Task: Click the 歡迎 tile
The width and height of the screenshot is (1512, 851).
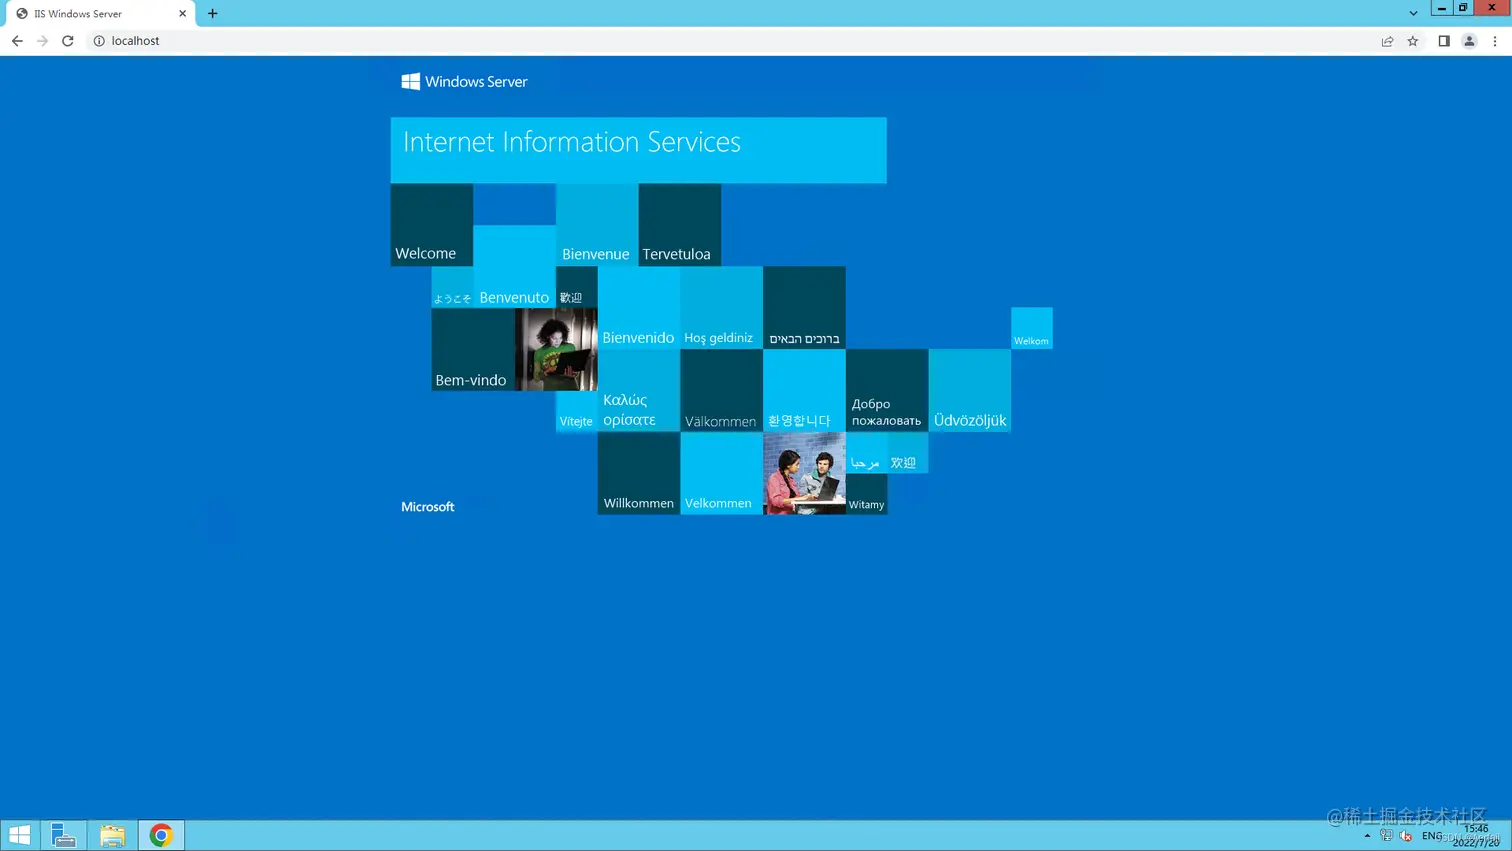Action: (577, 288)
